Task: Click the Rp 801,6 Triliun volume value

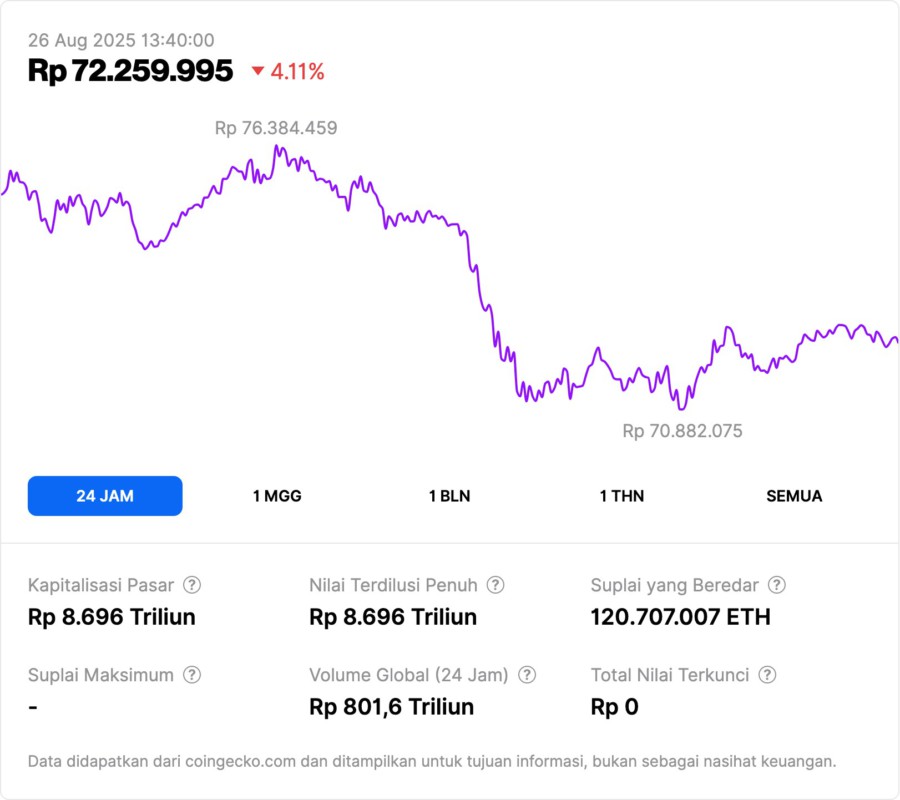Action: coord(392,707)
